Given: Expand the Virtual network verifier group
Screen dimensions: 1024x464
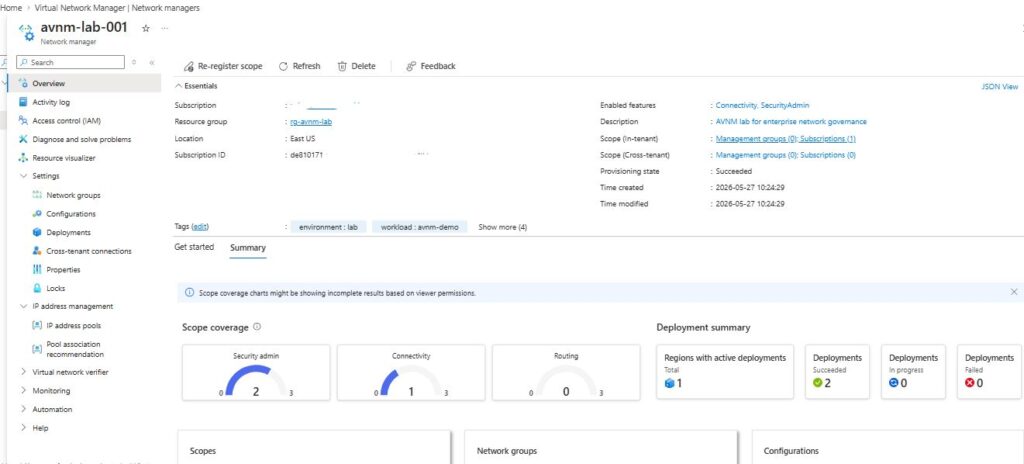Looking at the screenshot, I should click(24, 372).
